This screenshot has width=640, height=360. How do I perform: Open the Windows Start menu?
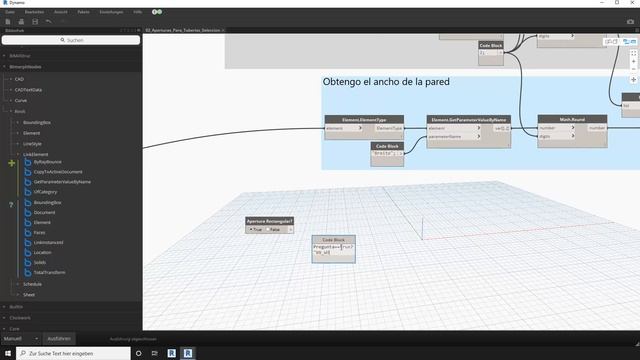[x=8, y=353]
